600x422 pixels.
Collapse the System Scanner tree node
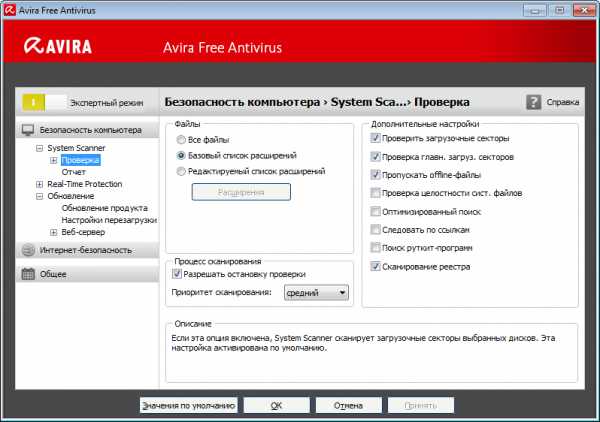click(39, 148)
